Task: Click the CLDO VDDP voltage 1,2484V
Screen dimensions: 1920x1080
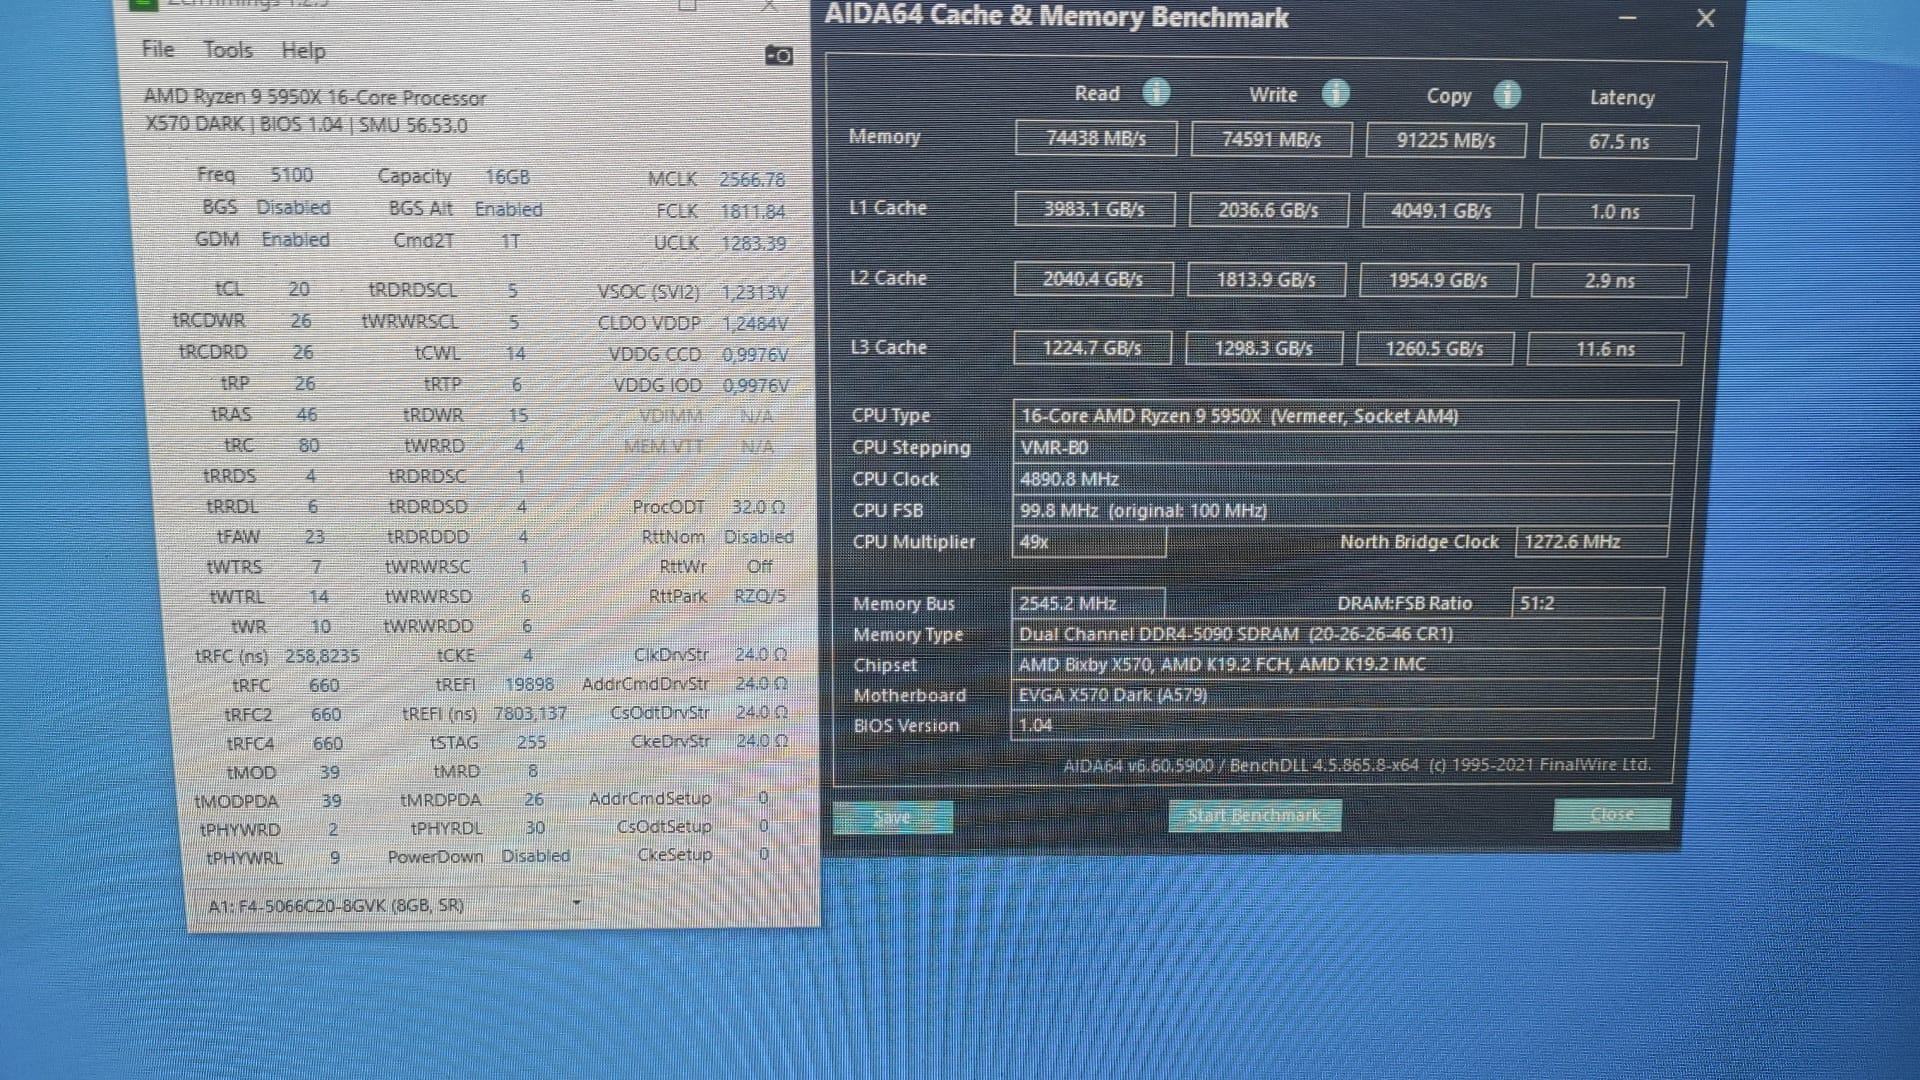Action: (755, 324)
